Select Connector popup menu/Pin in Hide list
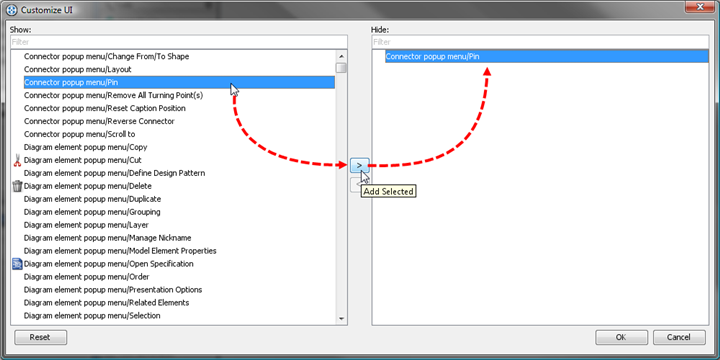 pyautogui.click(x=546, y=56)
